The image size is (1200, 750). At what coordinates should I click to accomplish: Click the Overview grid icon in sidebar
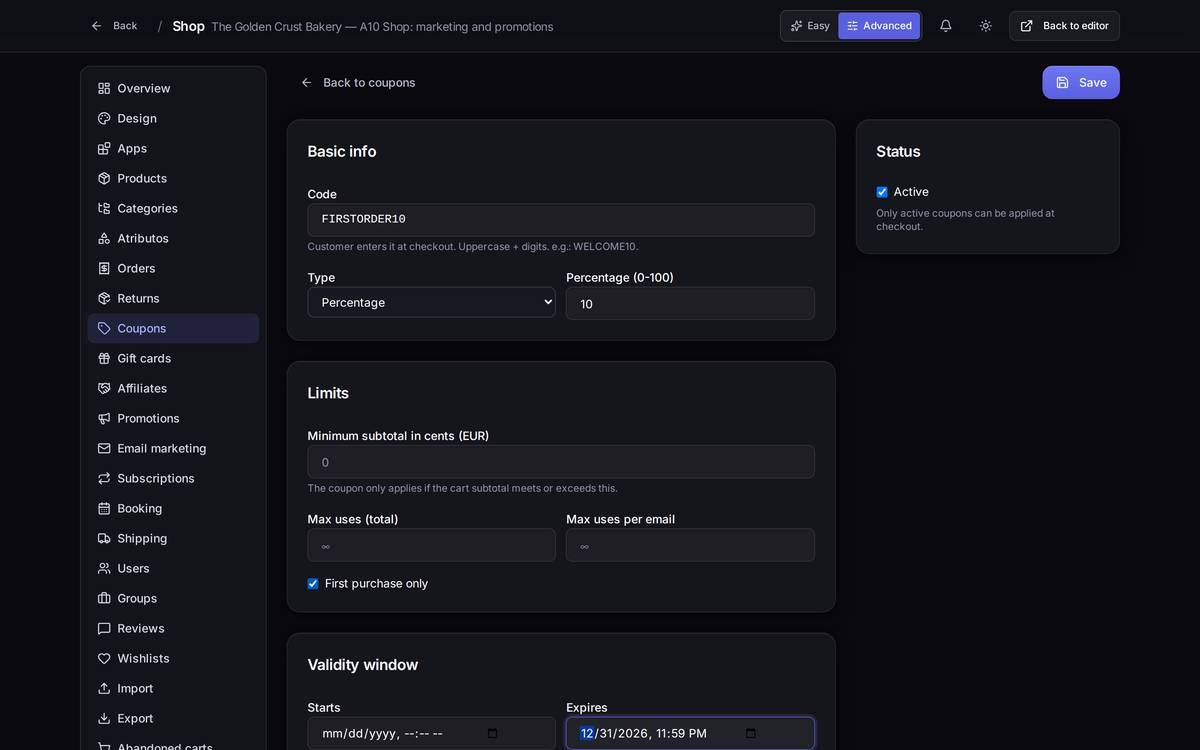point(104,88)
